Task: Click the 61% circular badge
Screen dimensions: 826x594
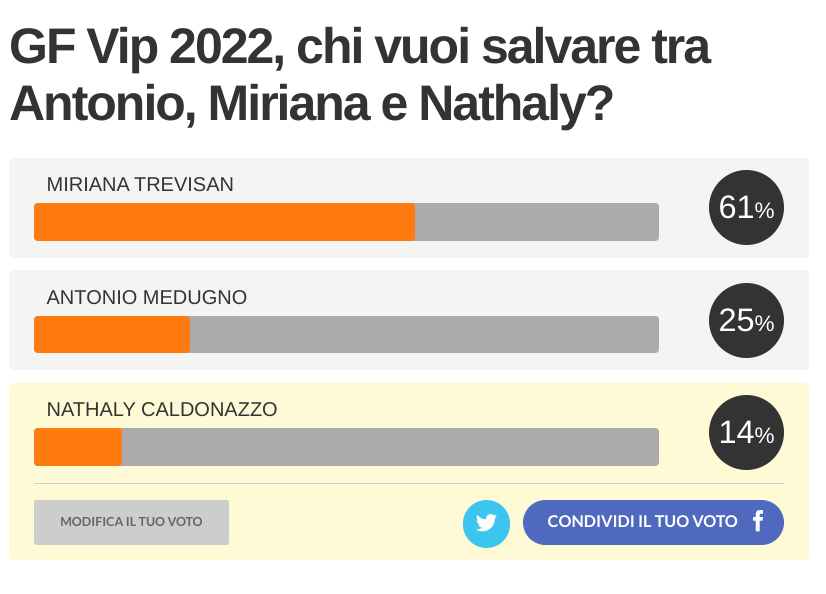Action: point(745,208)
